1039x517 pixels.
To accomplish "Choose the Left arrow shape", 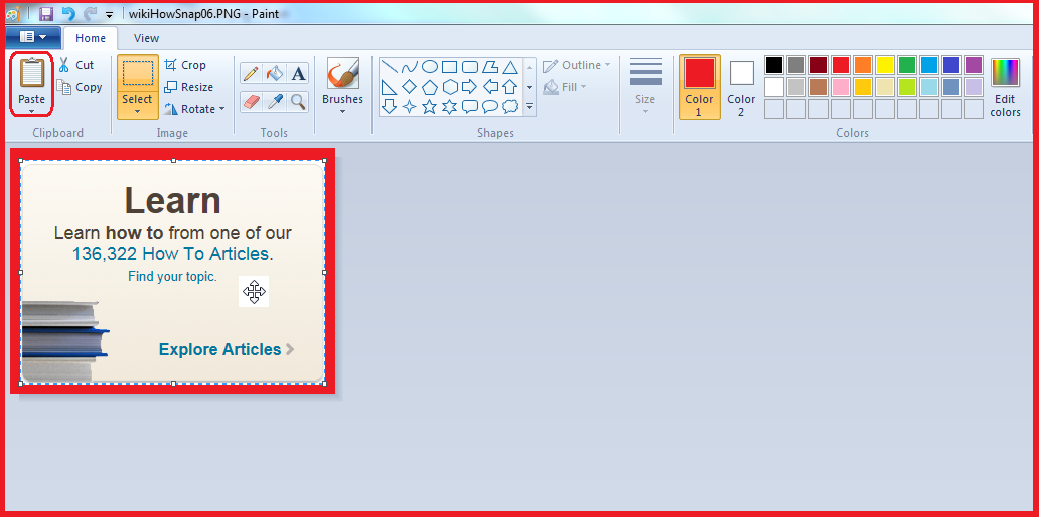I will point(490,87).
